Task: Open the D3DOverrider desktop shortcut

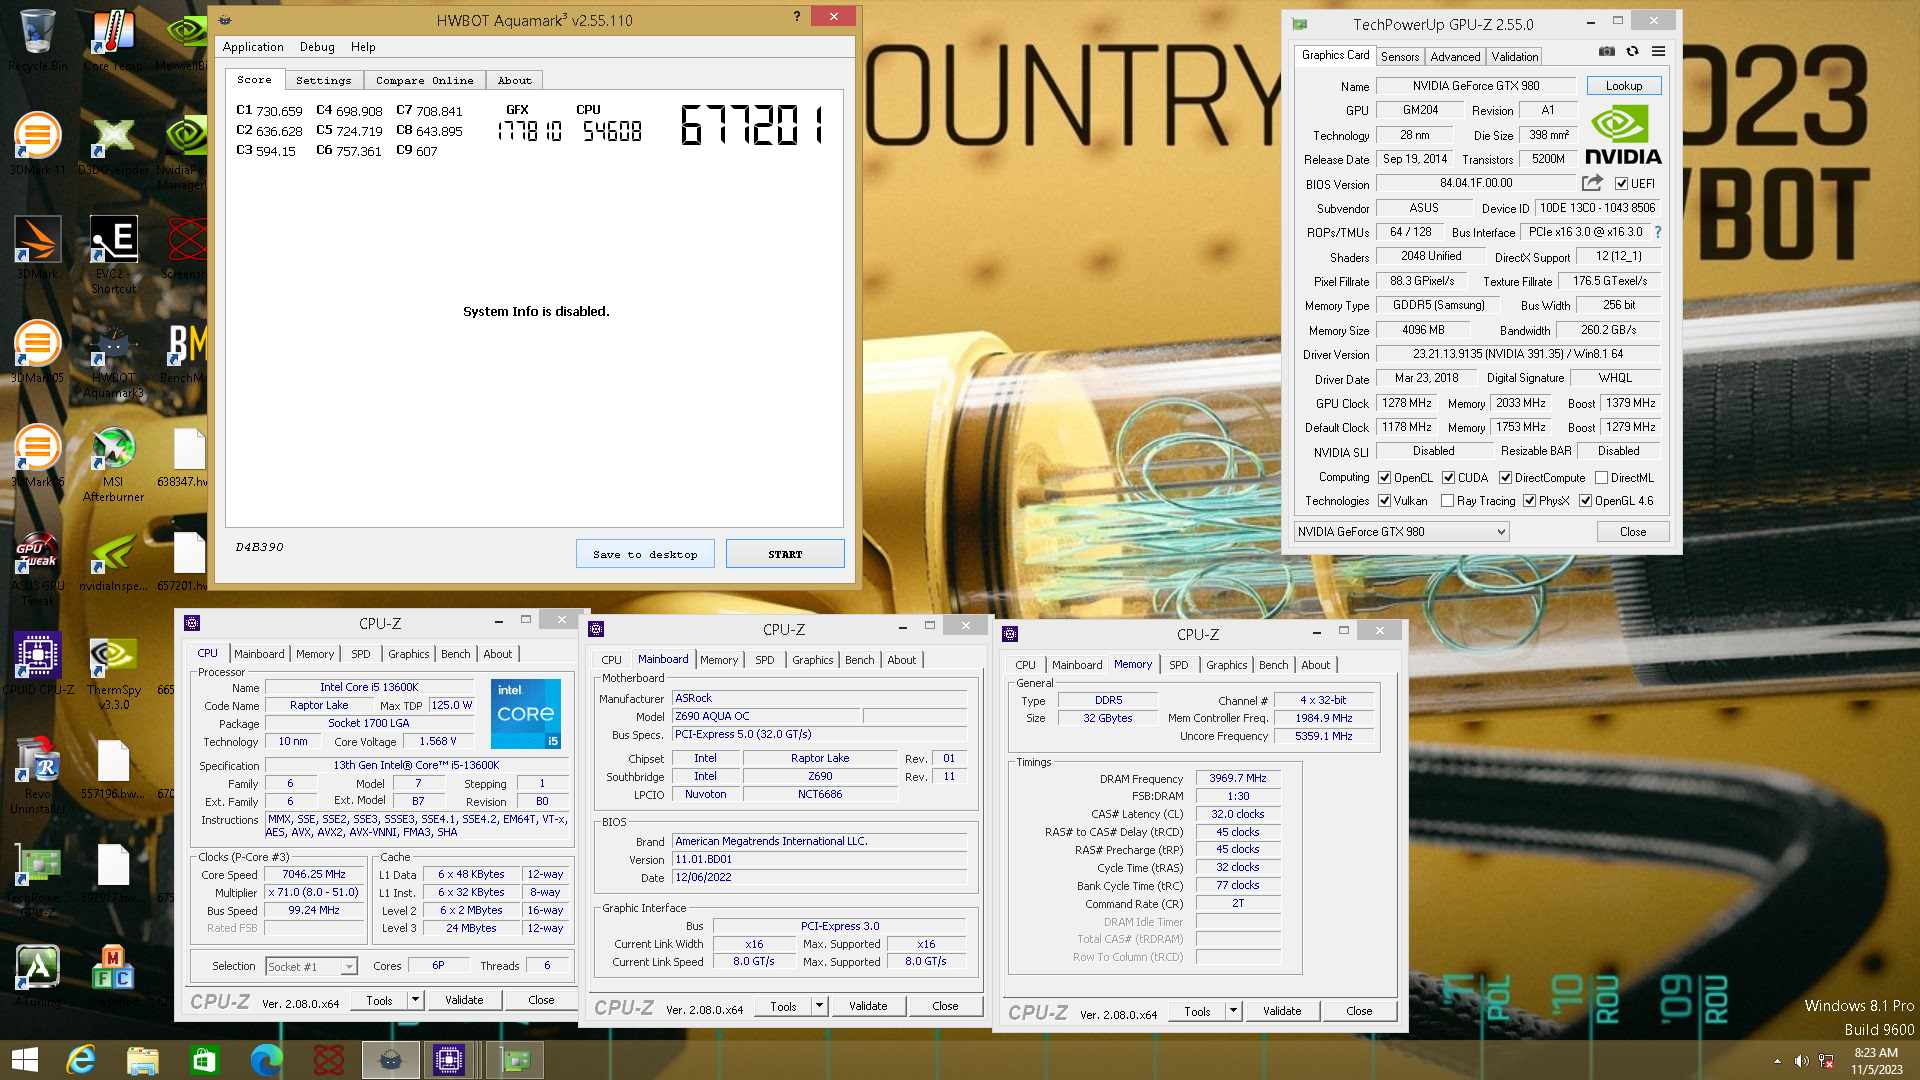Action: [113, 145]
